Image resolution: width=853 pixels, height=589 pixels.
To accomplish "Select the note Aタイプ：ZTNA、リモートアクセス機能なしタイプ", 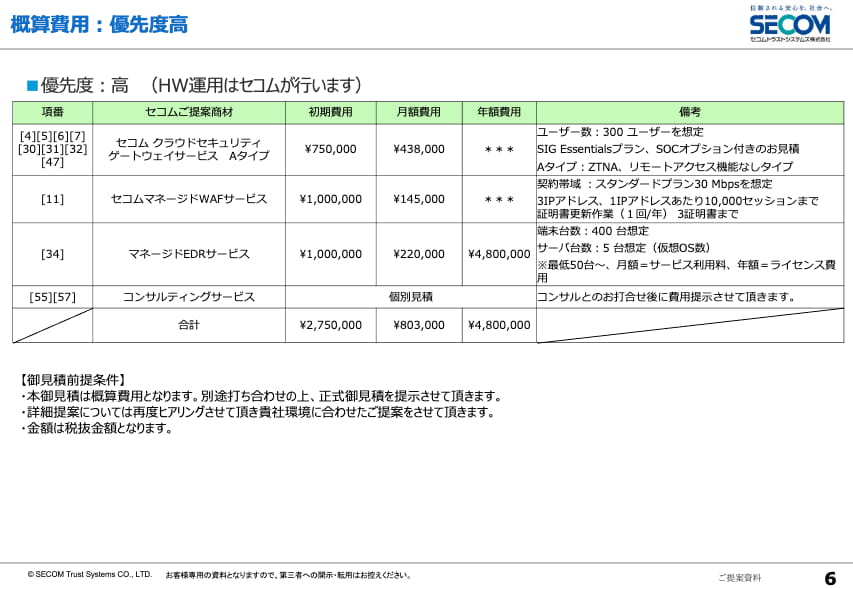I will click(665, 166).
